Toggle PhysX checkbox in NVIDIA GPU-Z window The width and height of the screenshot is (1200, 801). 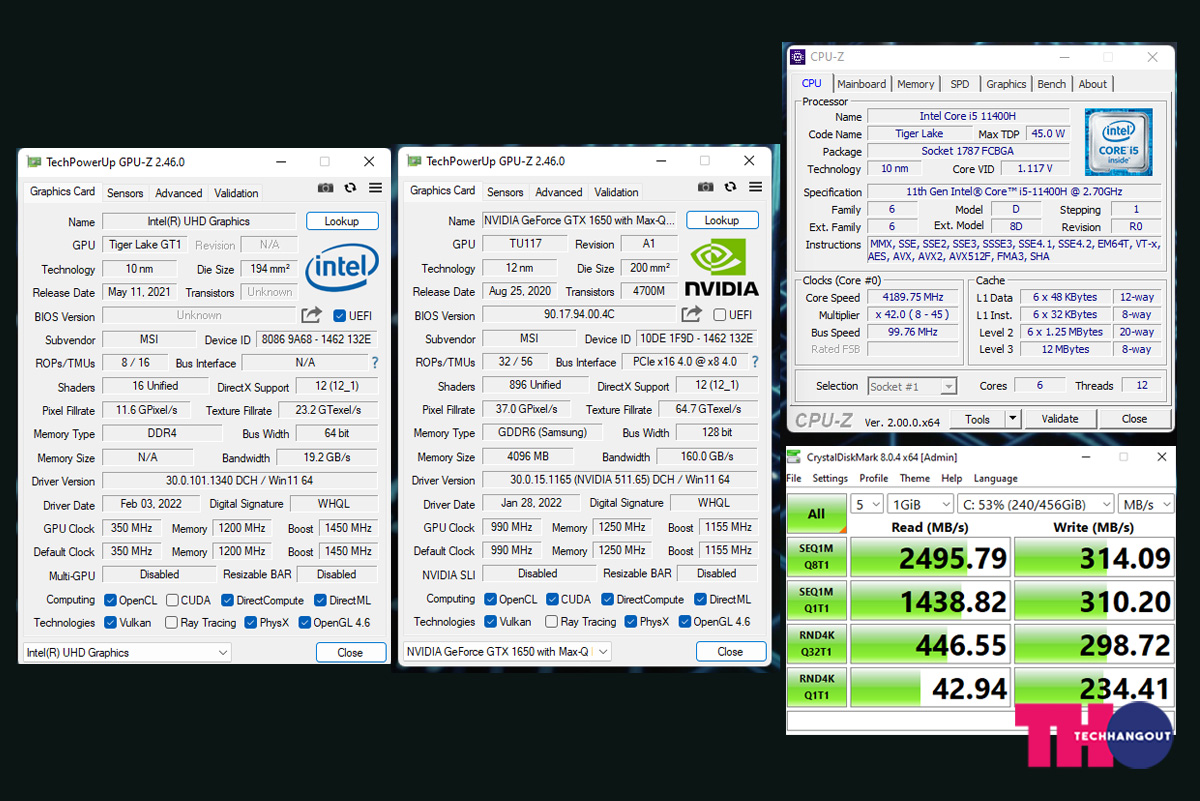tap(631, 621)
